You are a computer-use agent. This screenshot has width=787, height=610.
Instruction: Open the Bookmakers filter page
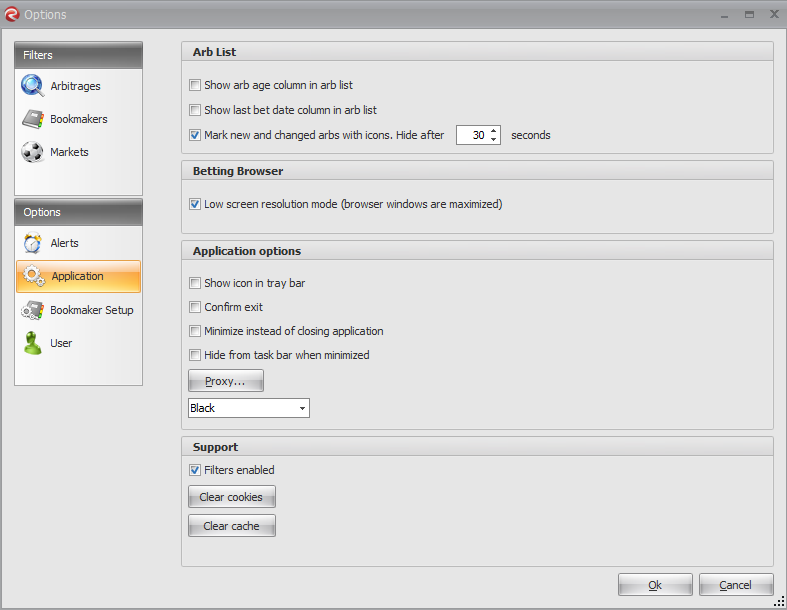(x=78, y=119)
